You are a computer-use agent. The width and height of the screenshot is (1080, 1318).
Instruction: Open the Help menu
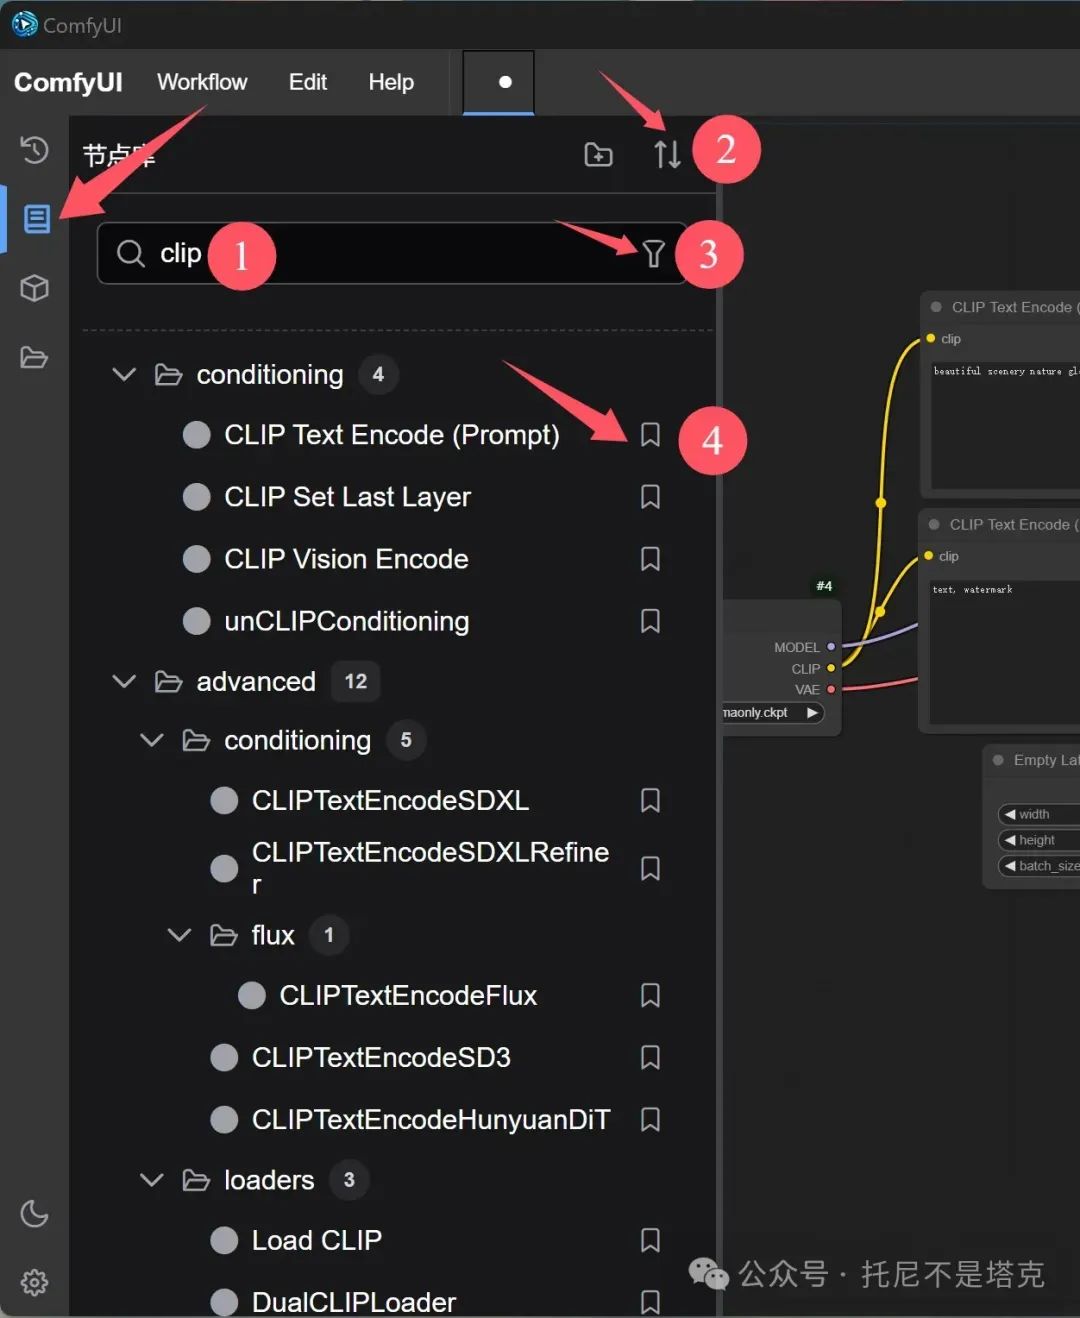point(391,82)
